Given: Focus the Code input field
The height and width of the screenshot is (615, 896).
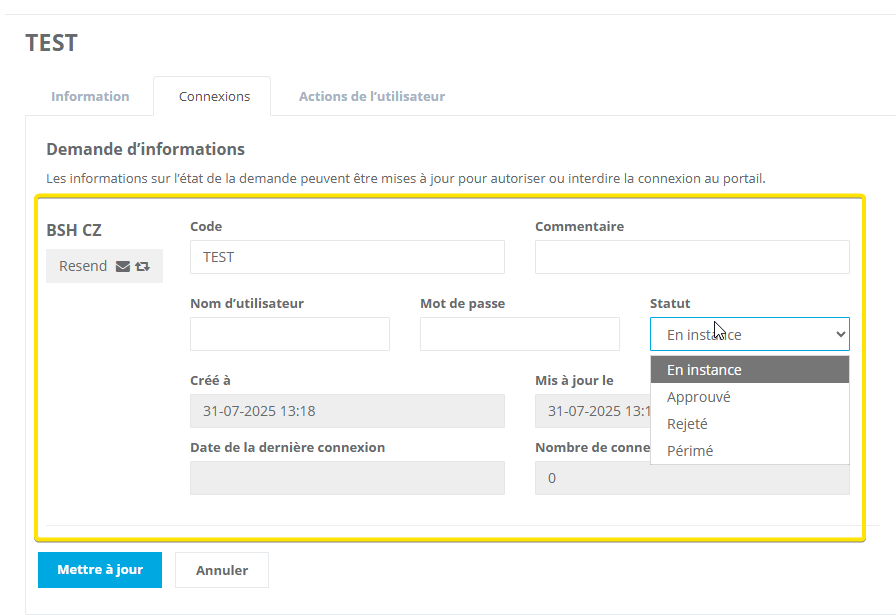Looking at the screenshot, I should point(347,257).
